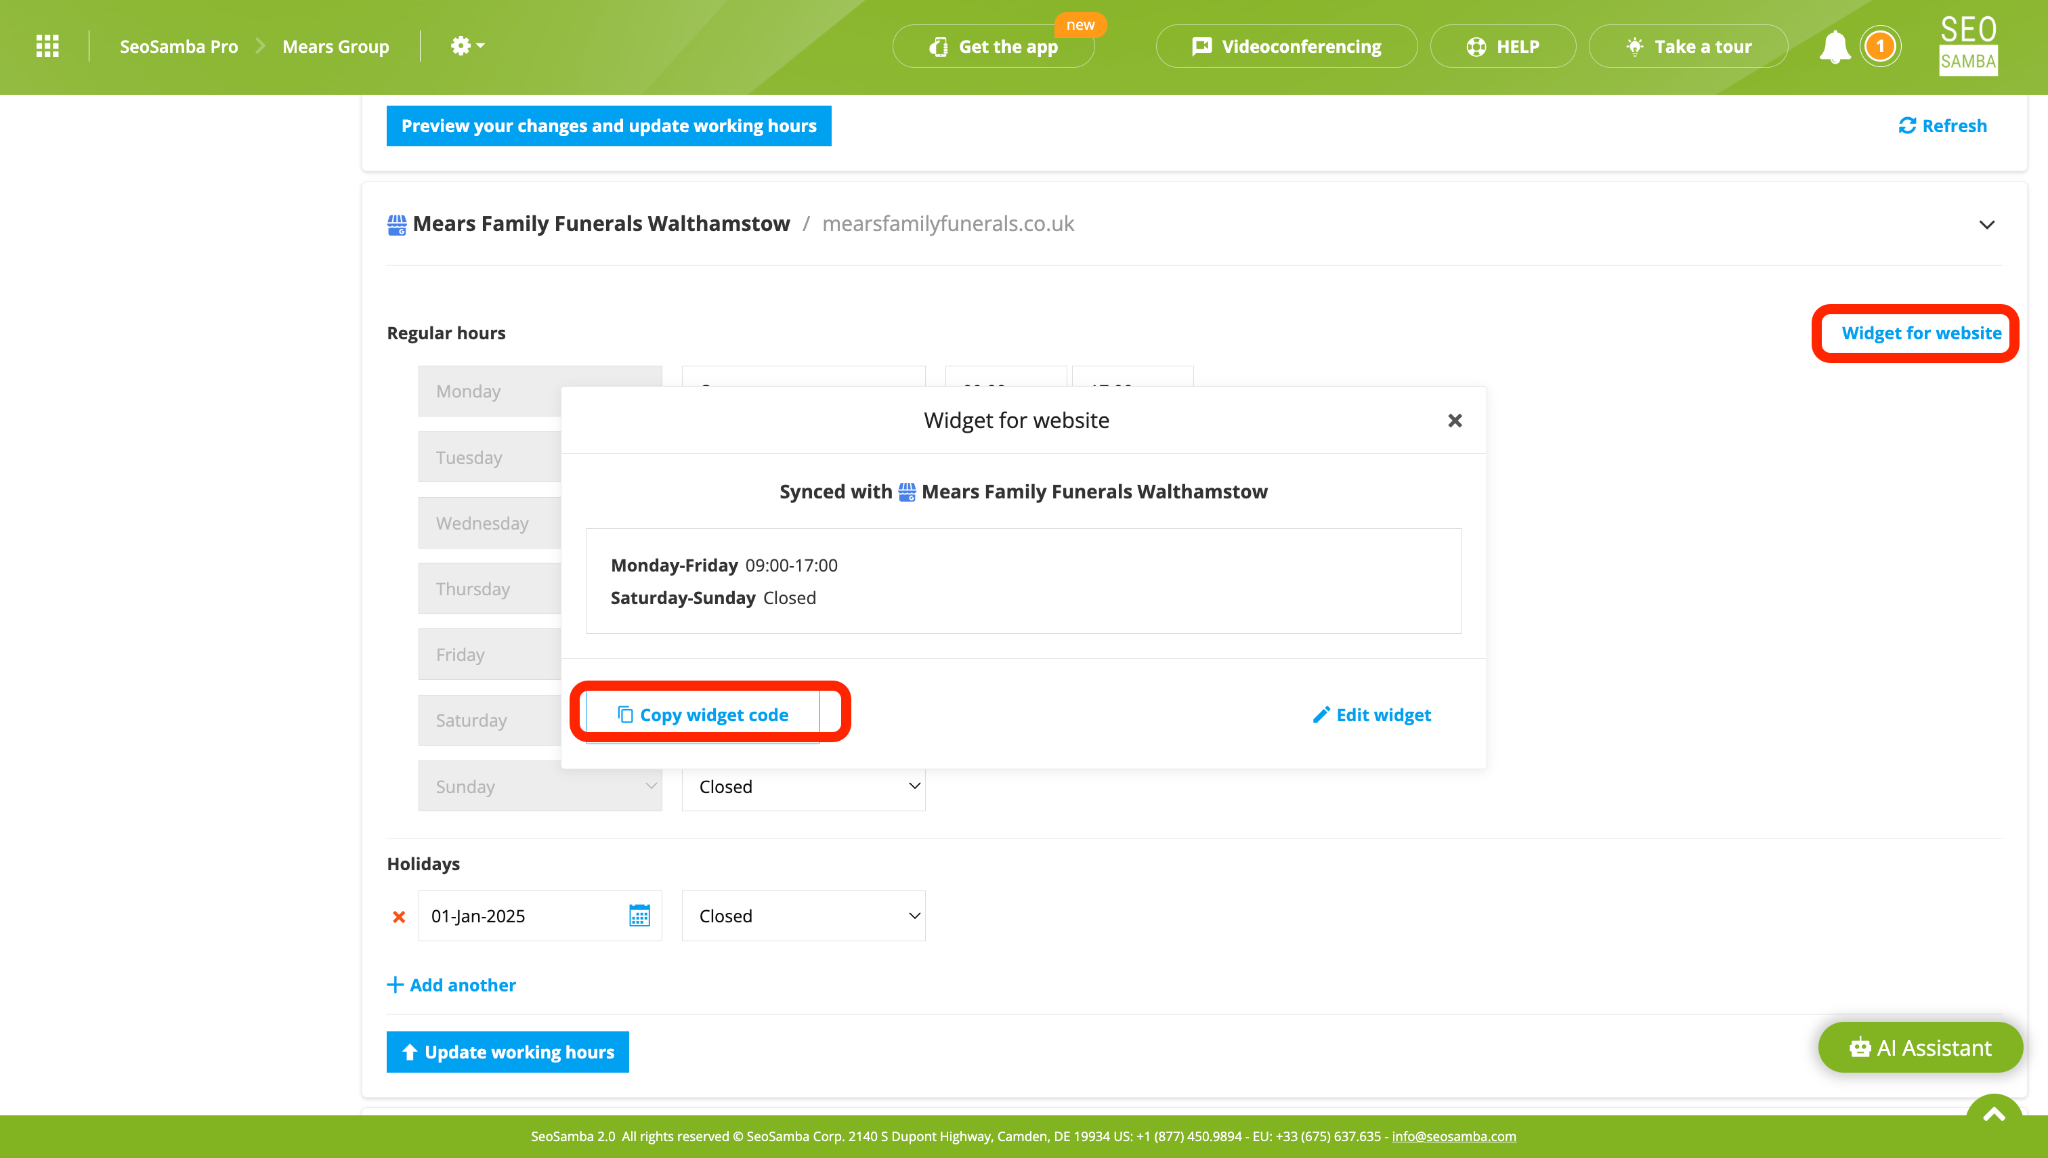Click the notification bell icon
2048x1158 pixels.
[x=1834, y=47]
